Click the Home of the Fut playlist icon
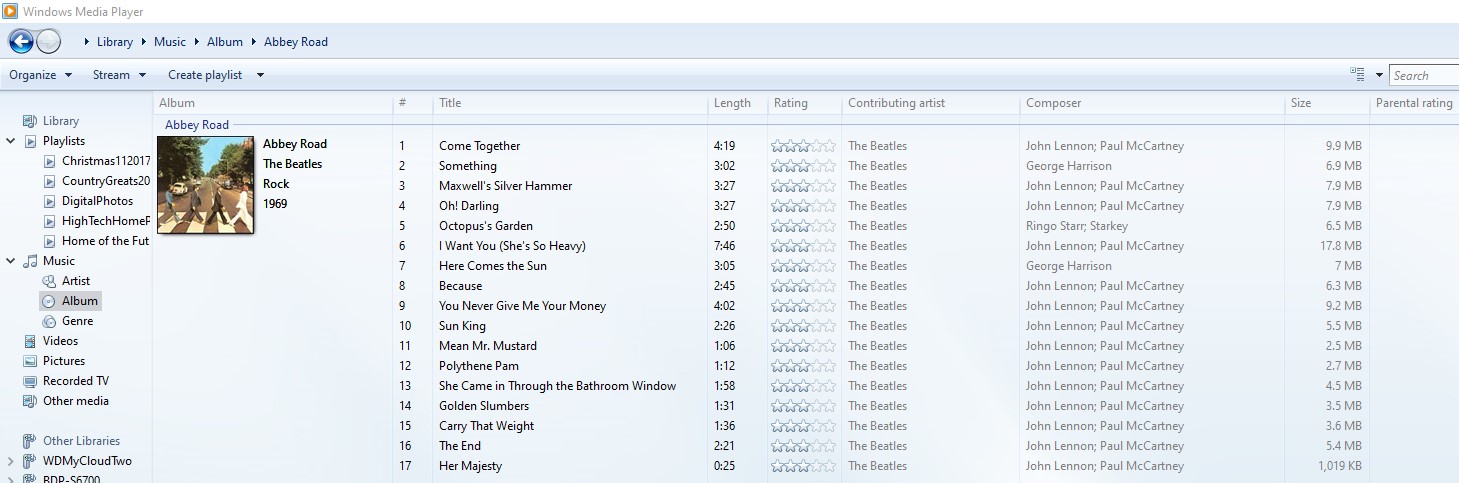 50,241
